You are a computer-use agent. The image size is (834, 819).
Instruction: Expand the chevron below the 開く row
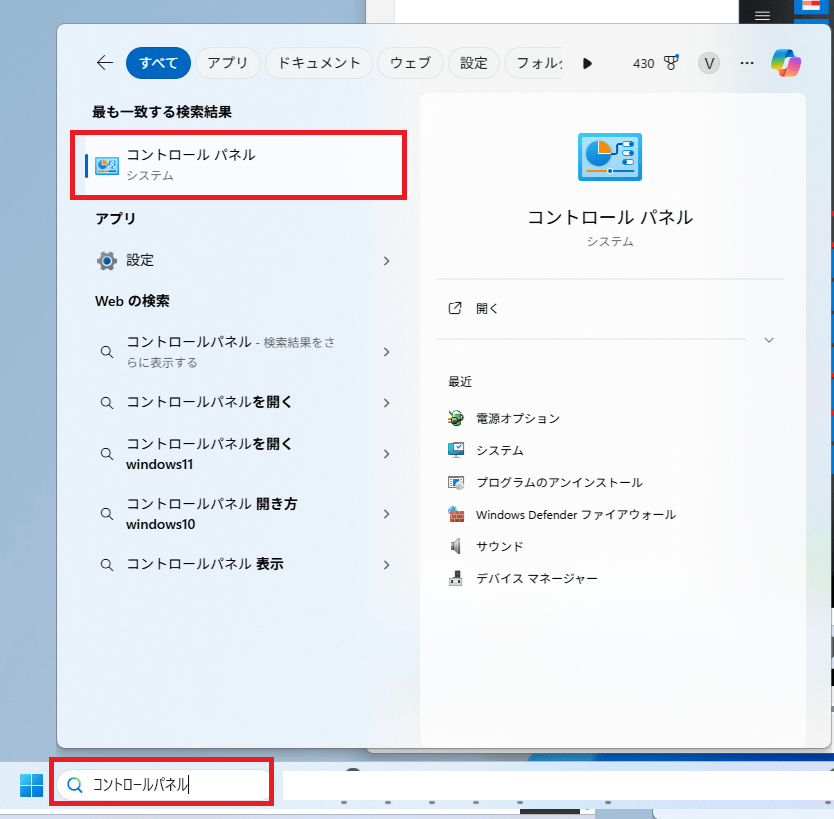769,340
